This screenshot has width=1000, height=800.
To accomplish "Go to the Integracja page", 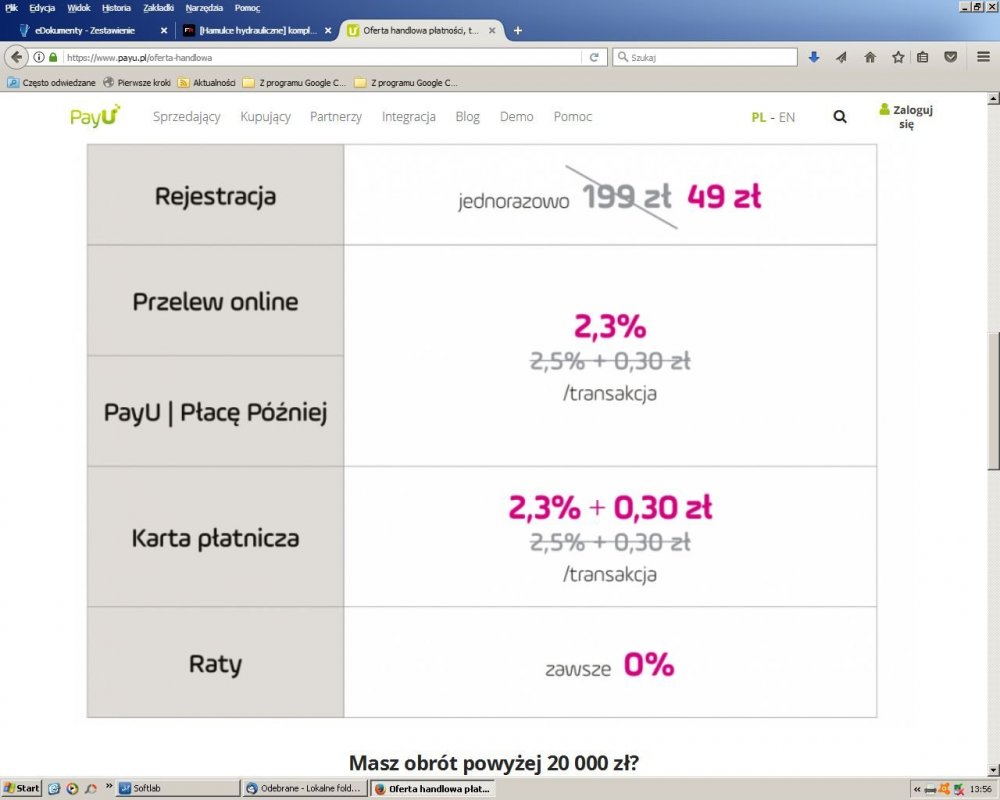I will click(x=408, y=117).
